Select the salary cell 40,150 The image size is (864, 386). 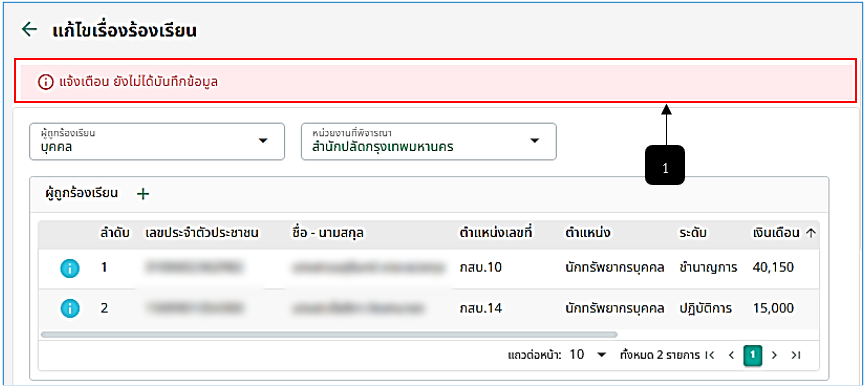click(x=773, y=268)
